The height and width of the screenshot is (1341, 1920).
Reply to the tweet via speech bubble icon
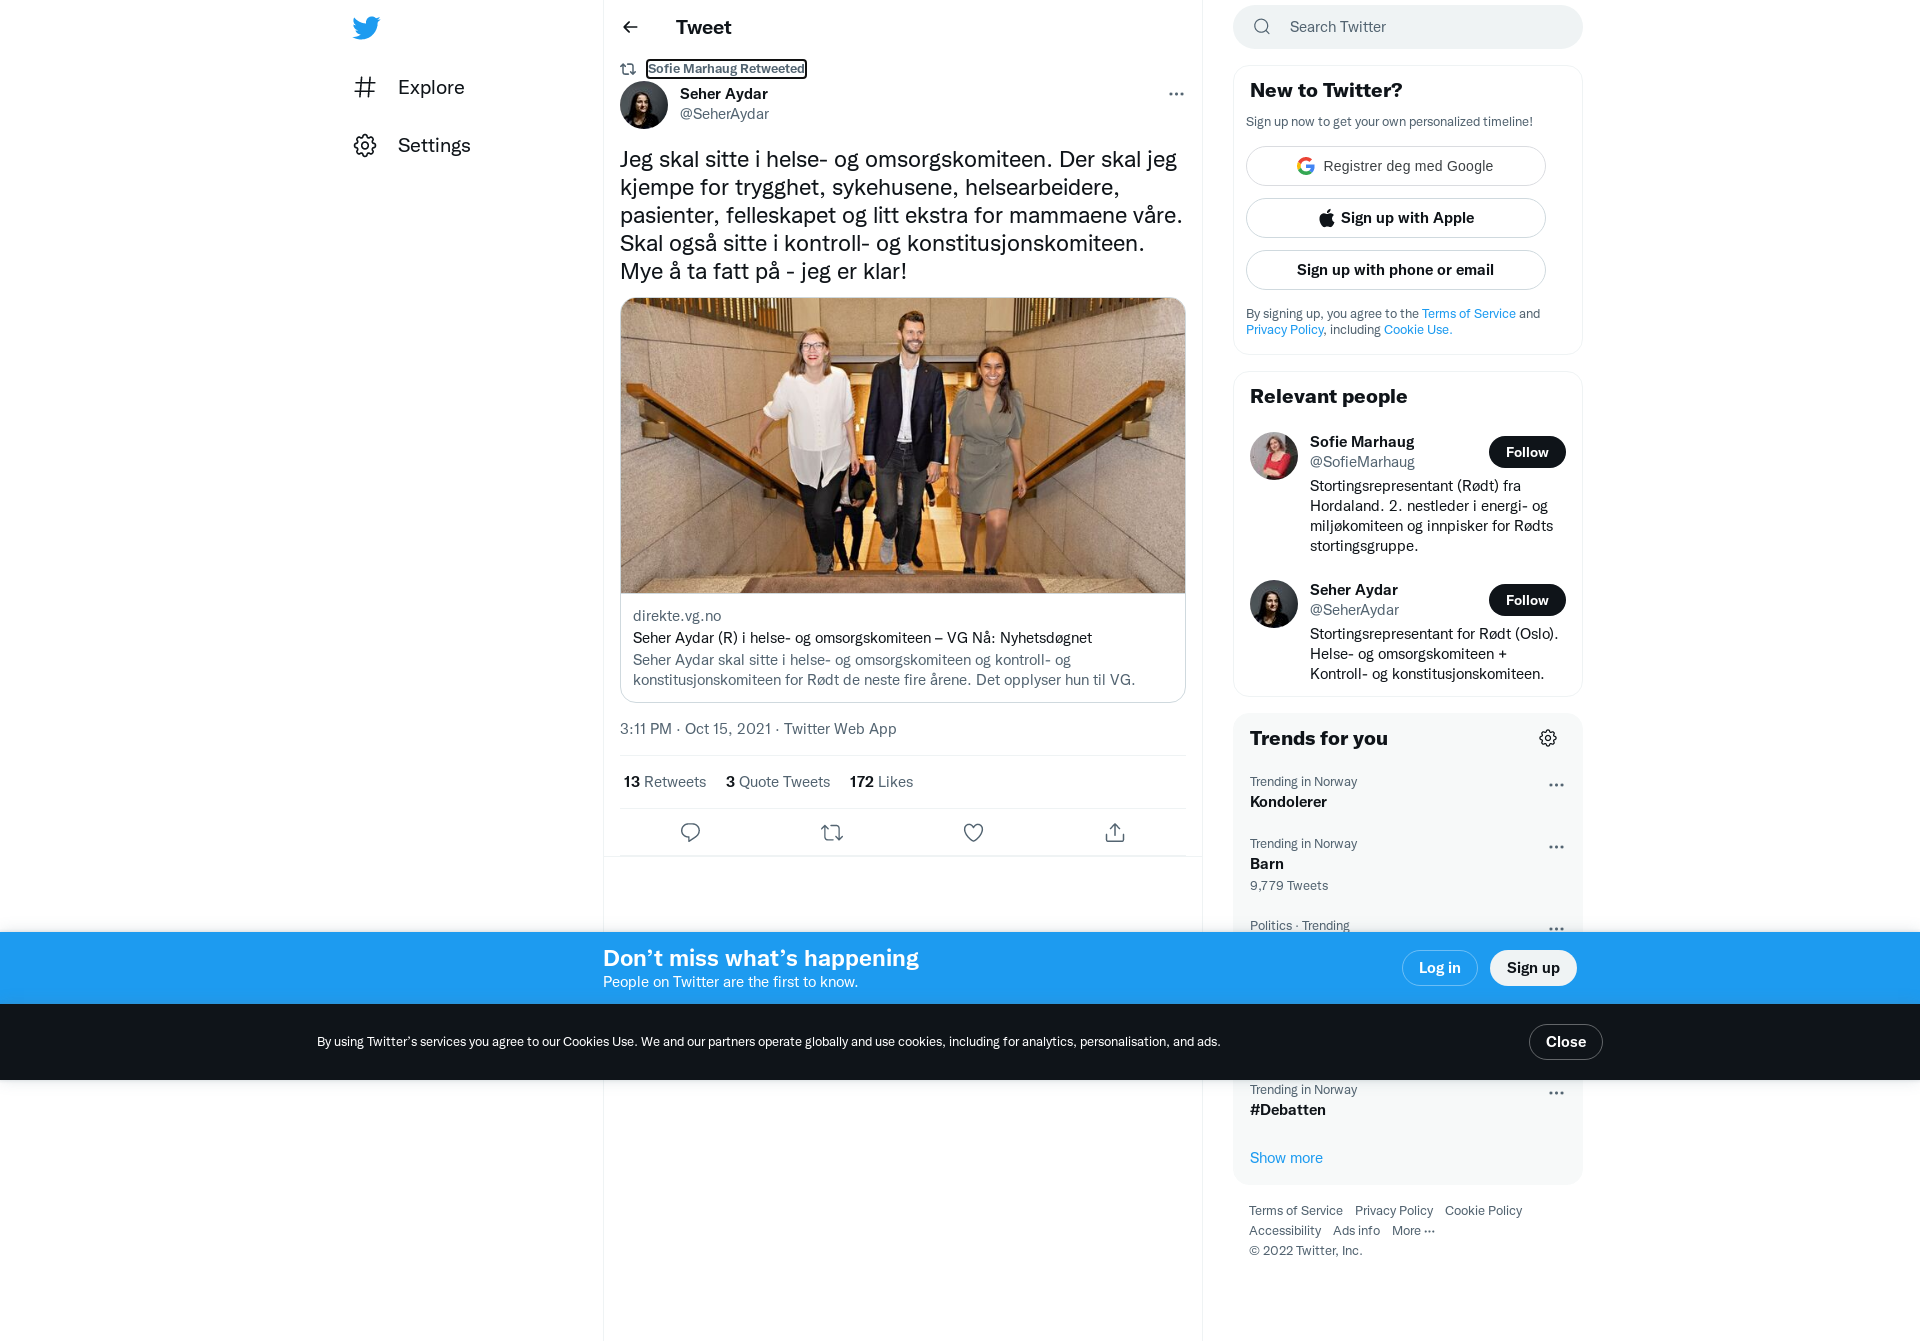[690, 832]
